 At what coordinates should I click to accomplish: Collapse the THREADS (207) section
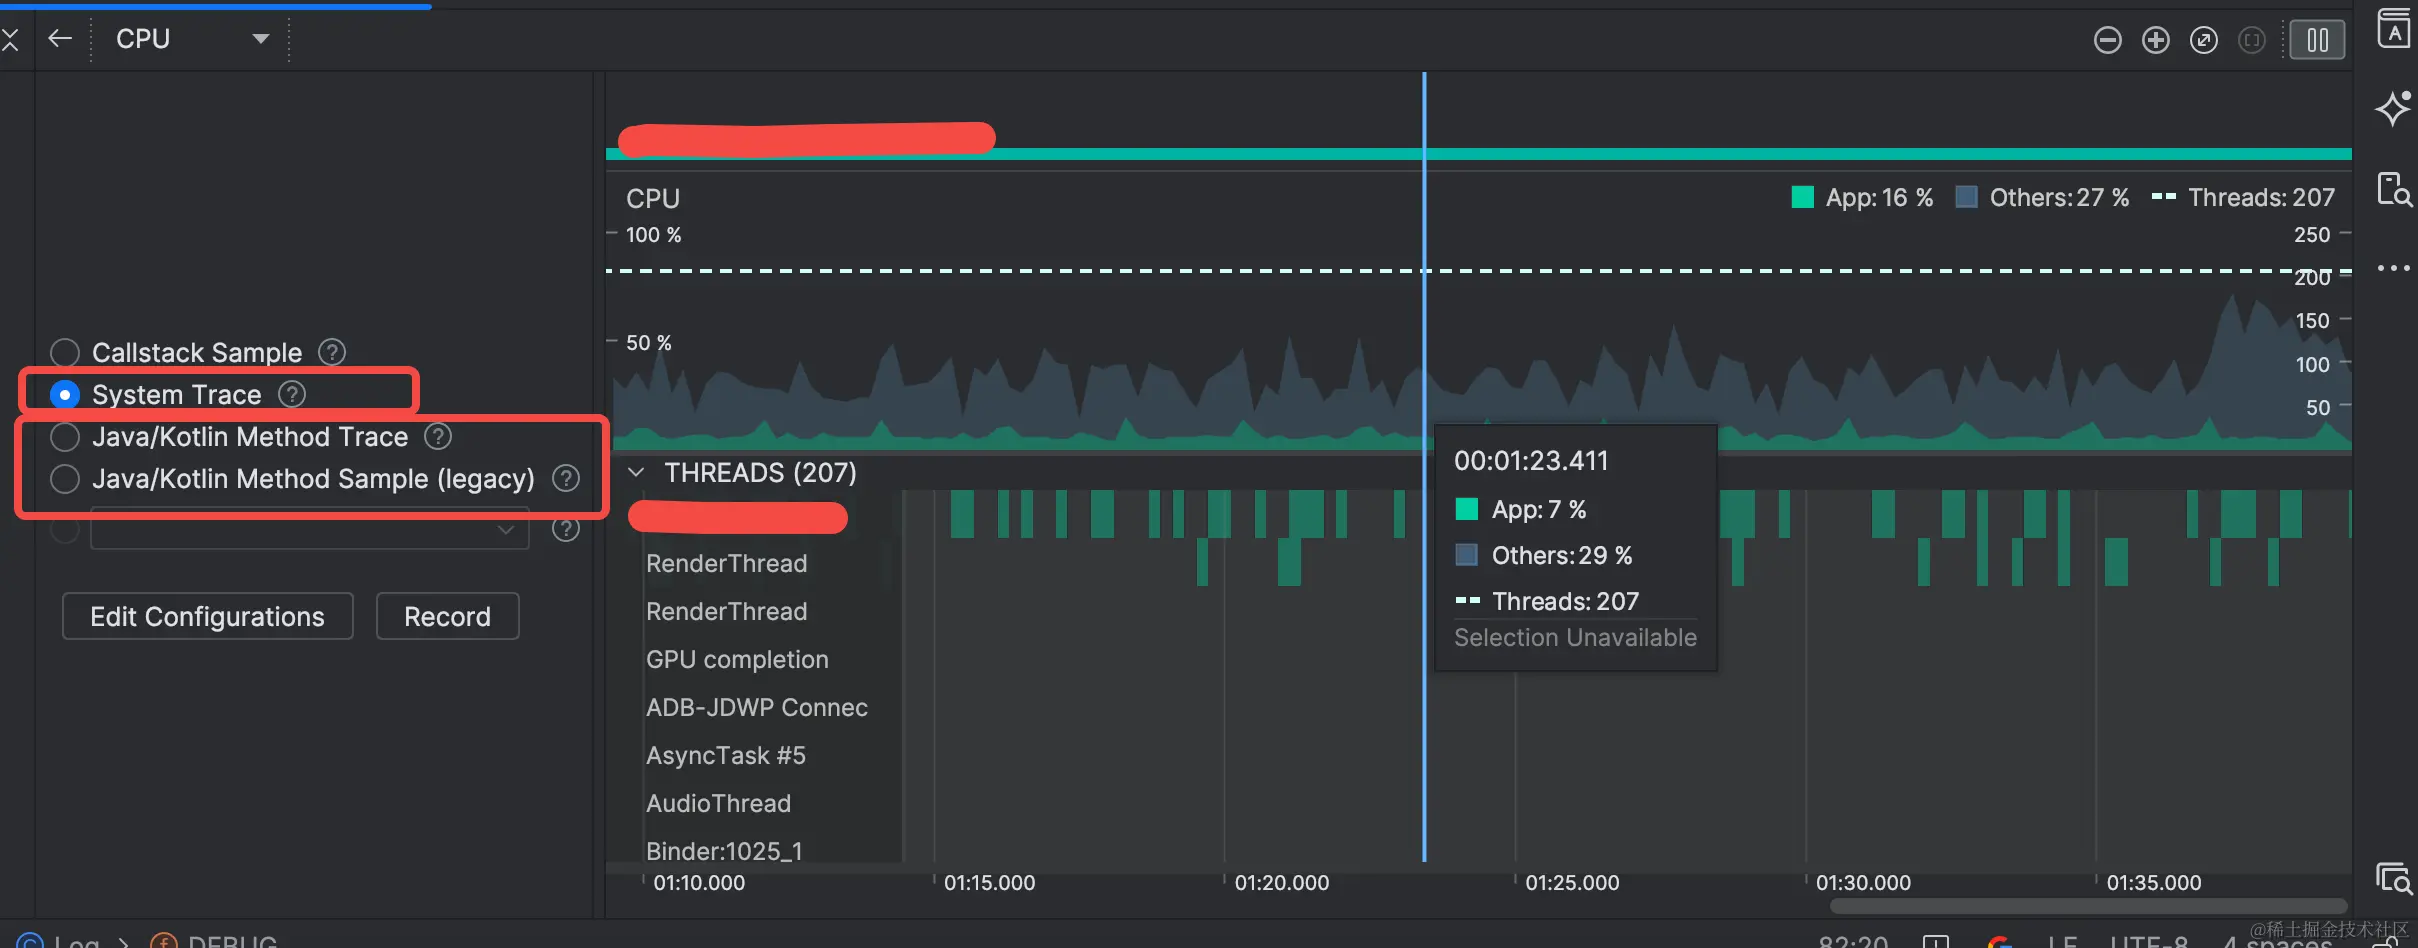636,472
